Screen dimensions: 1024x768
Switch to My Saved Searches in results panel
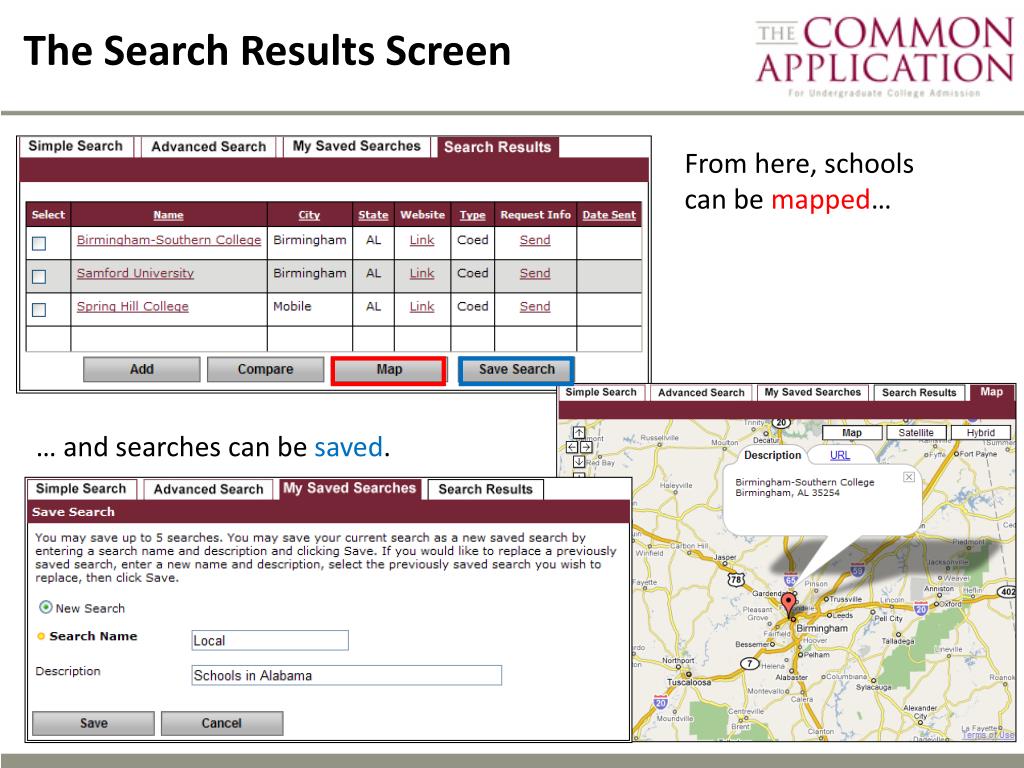[357, 146]
